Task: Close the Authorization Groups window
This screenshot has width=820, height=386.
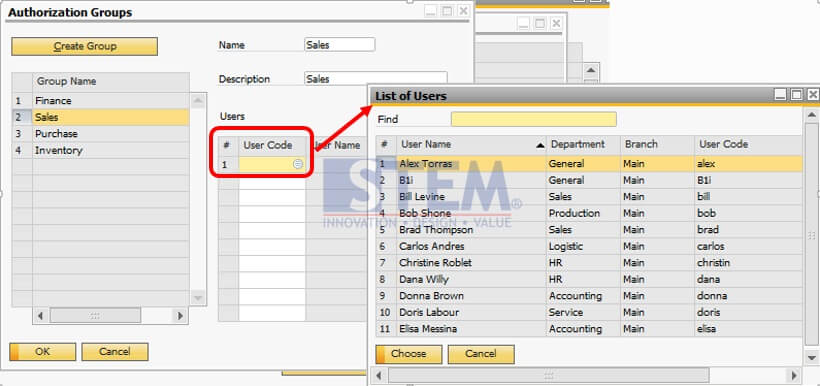Action: [463, 11]
